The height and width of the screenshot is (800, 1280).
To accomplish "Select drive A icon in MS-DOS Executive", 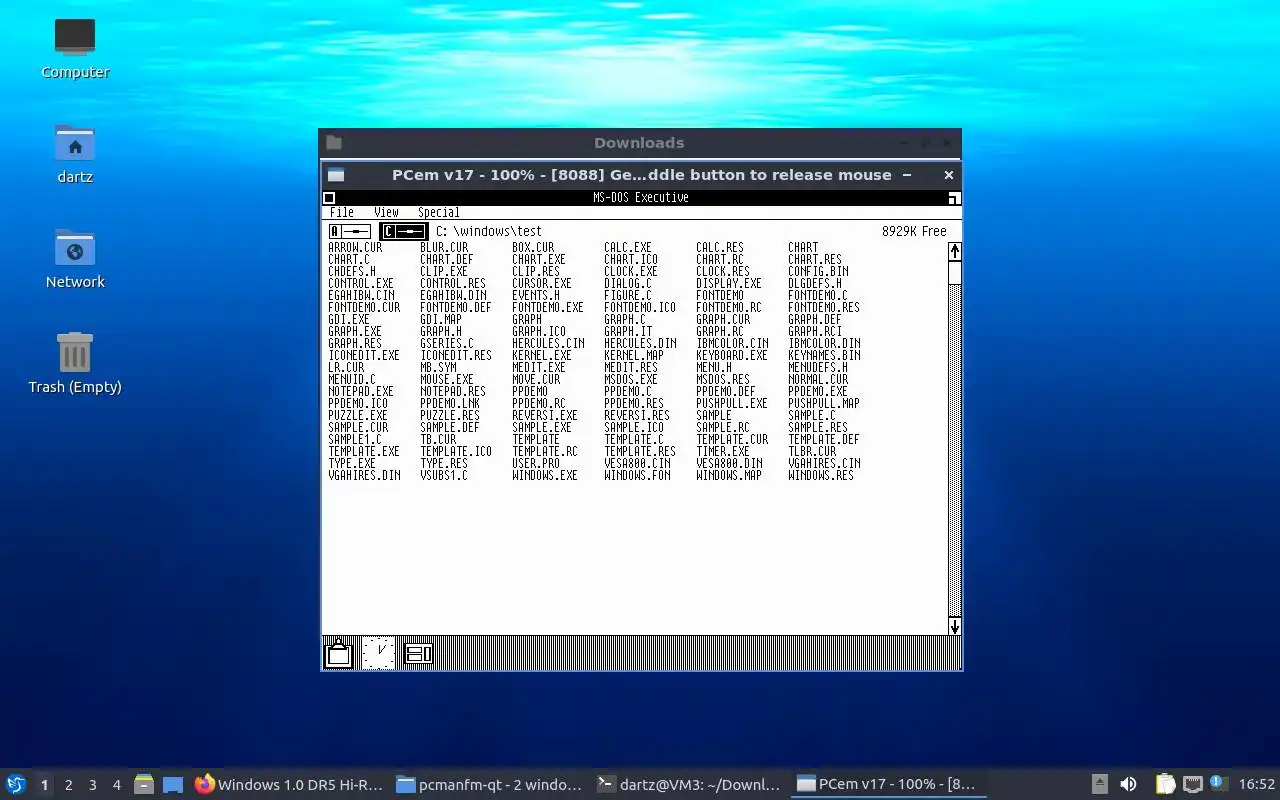I will click(350, 231).
